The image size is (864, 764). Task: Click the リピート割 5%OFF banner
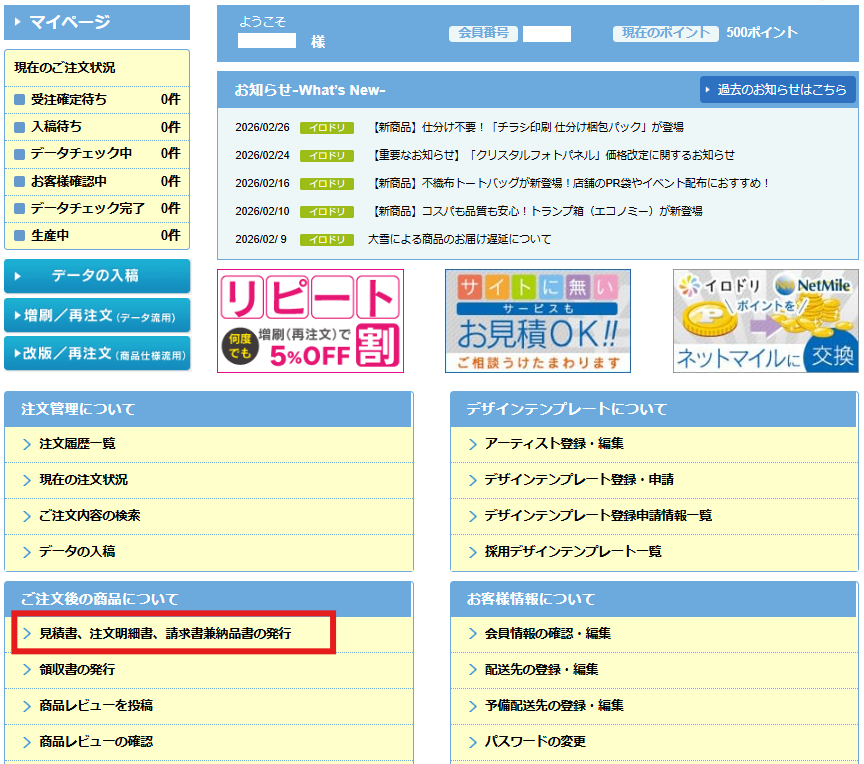click(310, 320)
